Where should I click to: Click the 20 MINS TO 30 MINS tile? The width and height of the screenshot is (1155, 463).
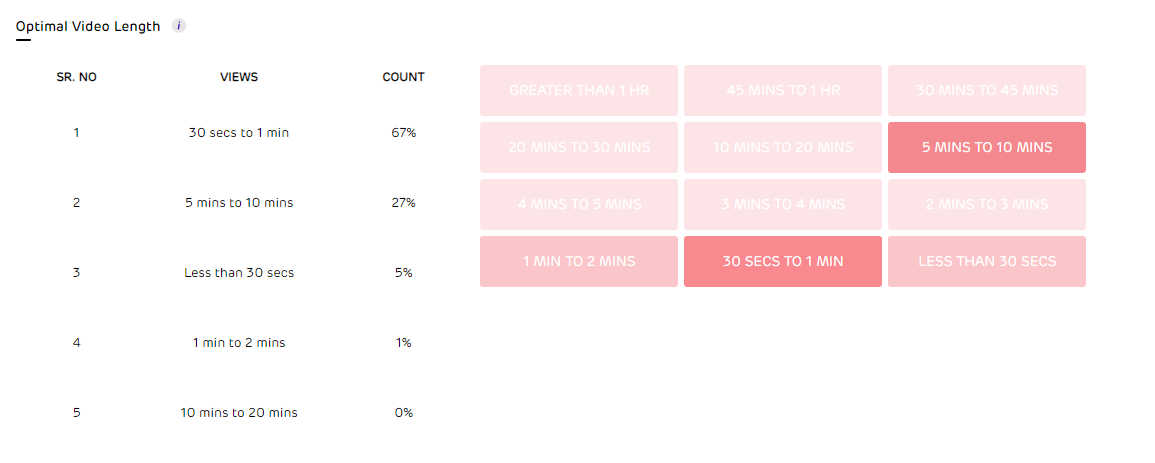coord(579,148)
